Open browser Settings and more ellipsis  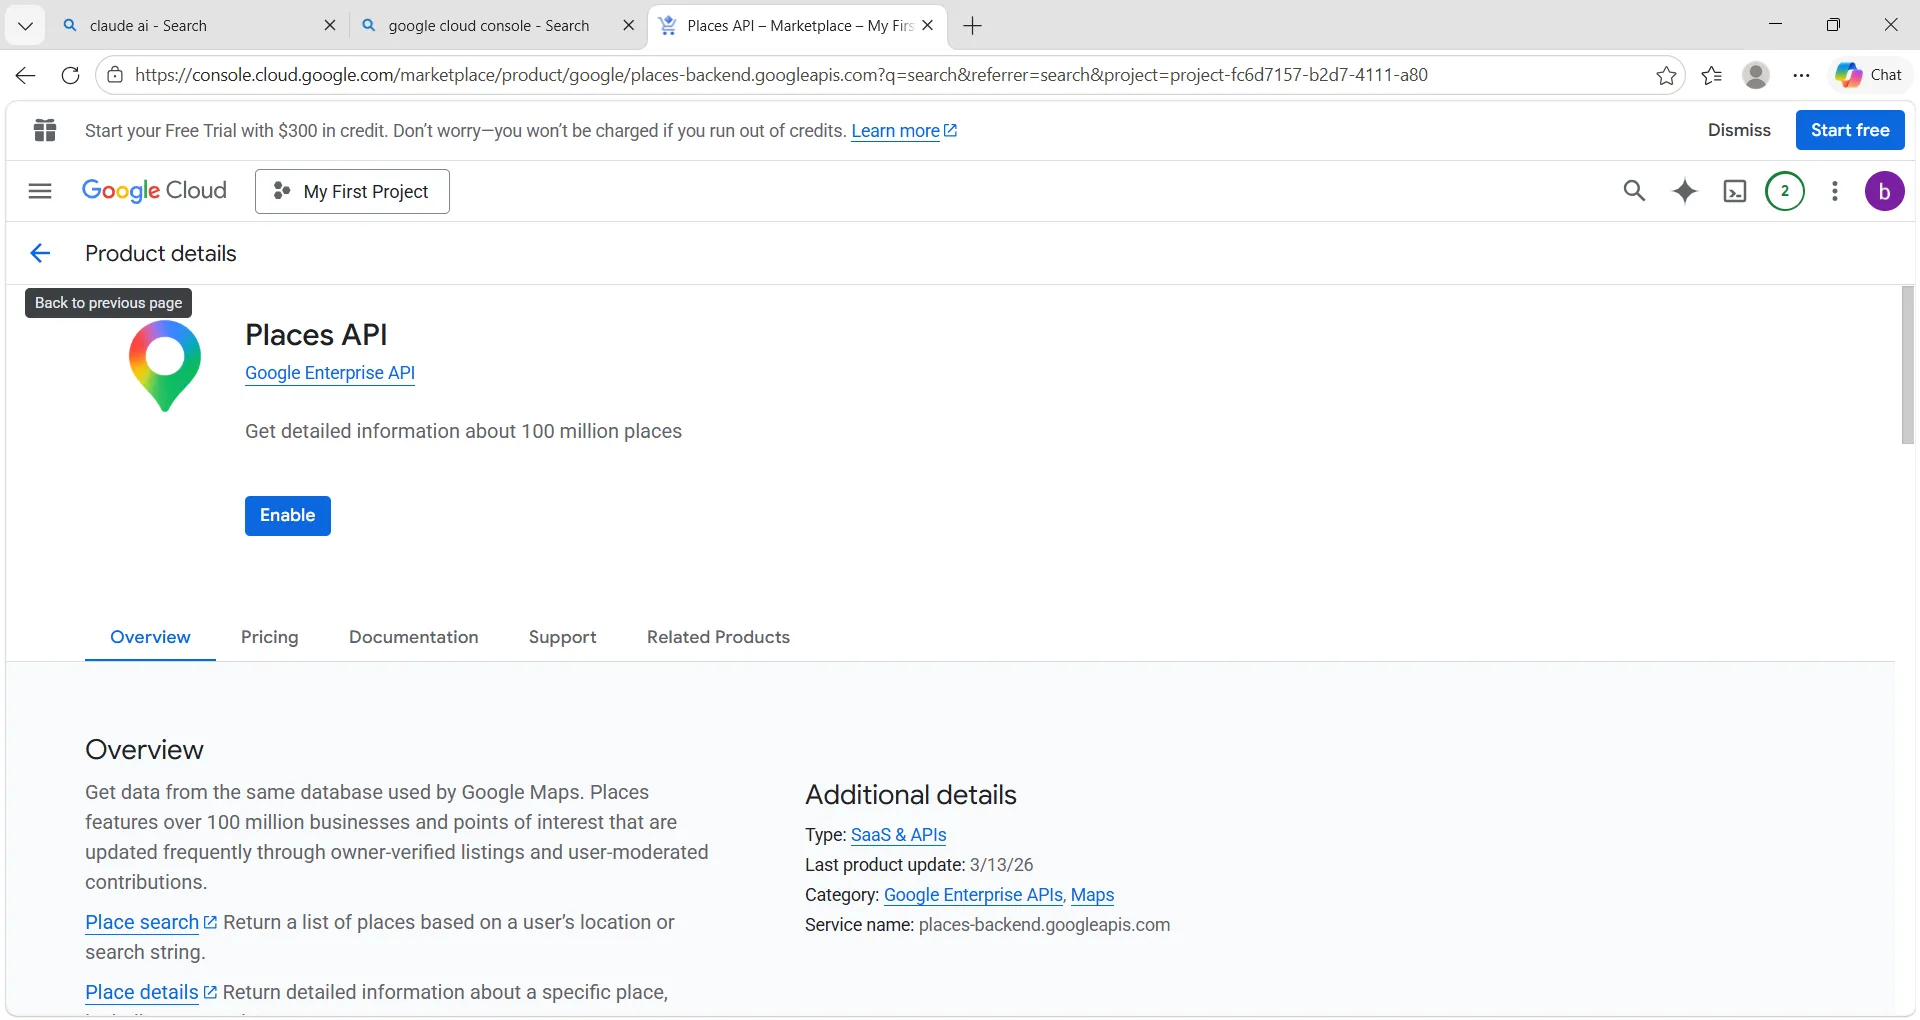(x=1801, y=76)
